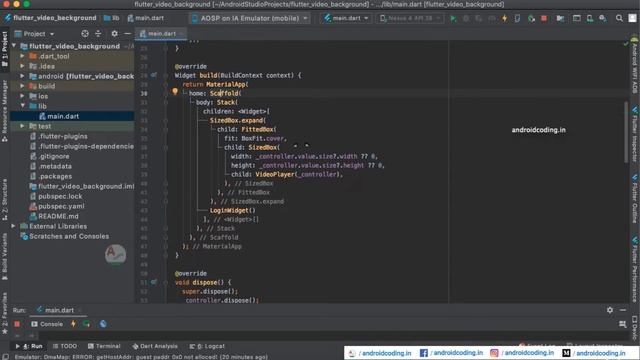640x360 pixels.
Task: Open the Nexus device target dropdown
Action: (x=410, y=18)
